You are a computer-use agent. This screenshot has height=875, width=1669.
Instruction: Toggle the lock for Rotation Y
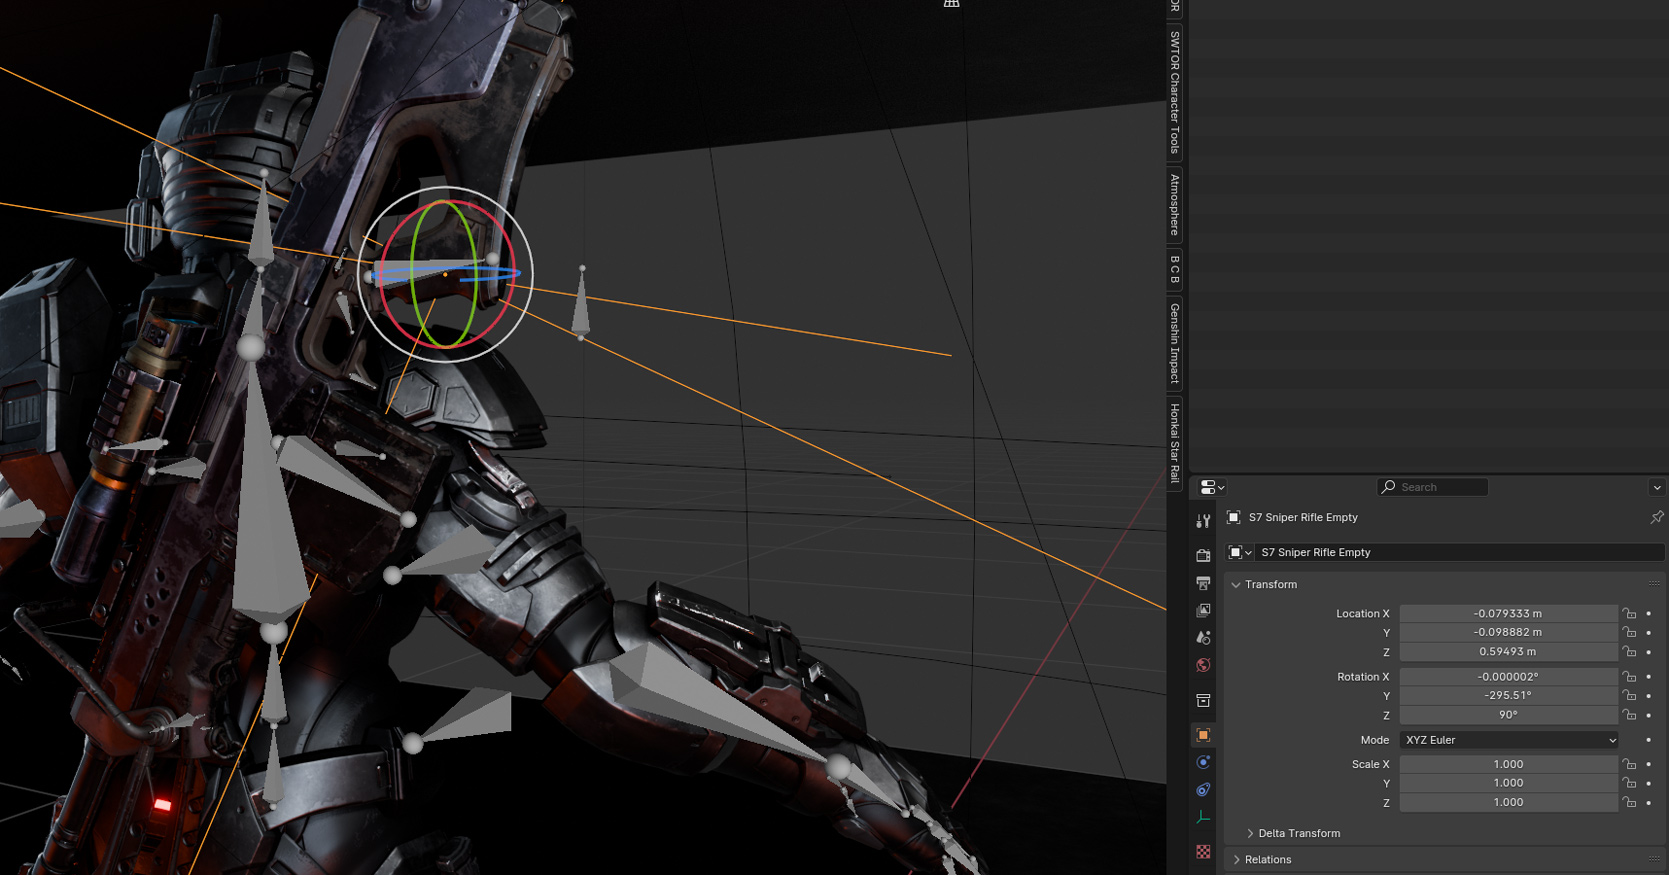click(1630, 695)
